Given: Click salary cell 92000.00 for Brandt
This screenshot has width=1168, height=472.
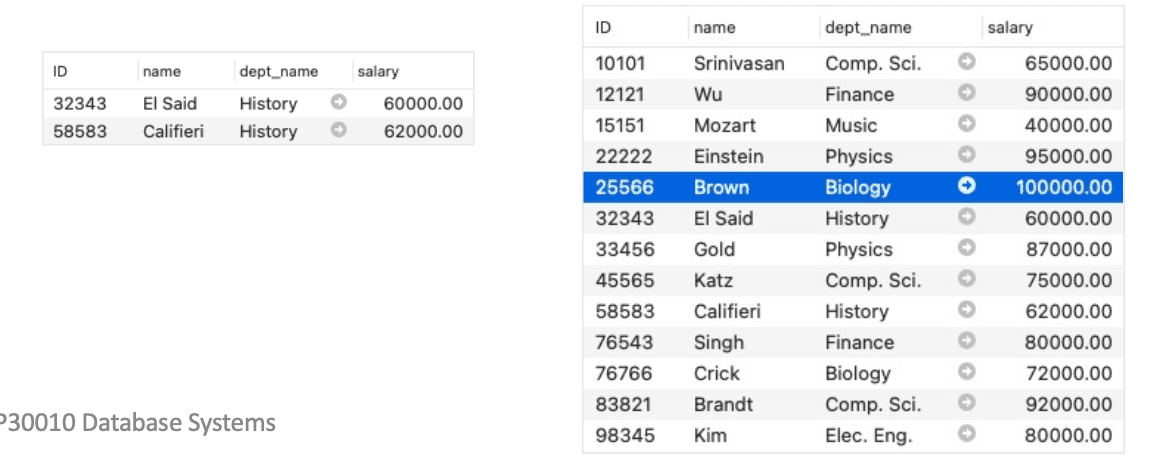Looking at the screenshot, I should tap(1068, 405).
